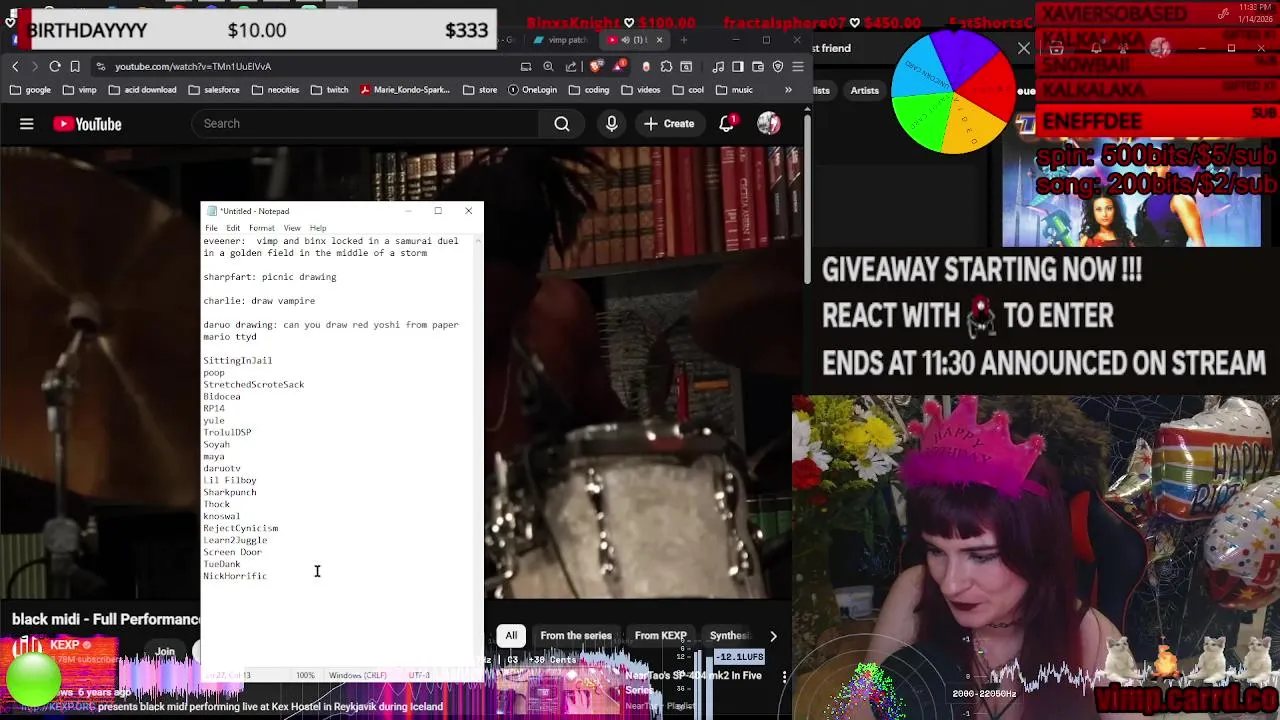Show next filter chips with arrow
Screen dimensions: 1280x720
(x=773, y=636)
